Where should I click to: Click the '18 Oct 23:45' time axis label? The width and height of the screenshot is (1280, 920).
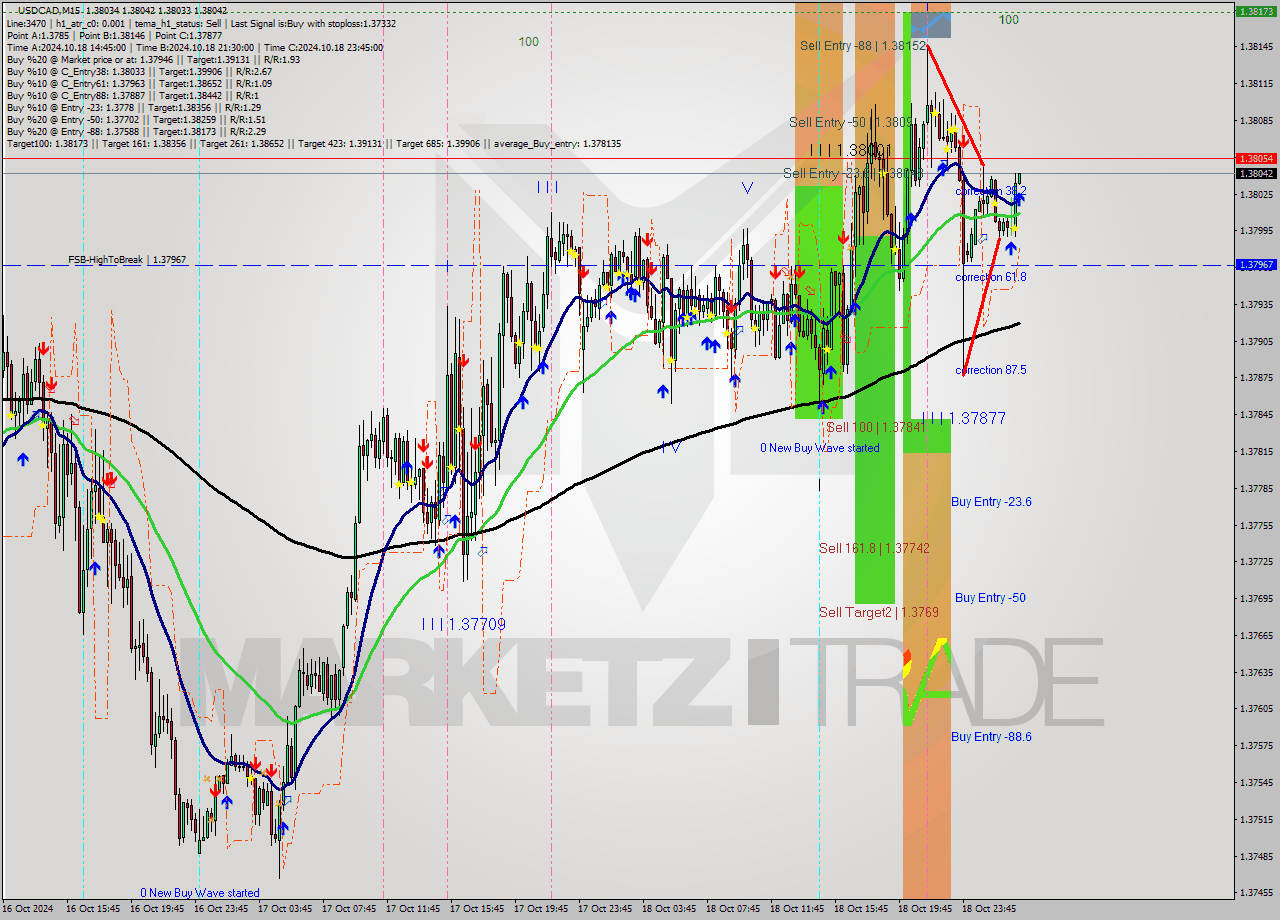[990, 909]
